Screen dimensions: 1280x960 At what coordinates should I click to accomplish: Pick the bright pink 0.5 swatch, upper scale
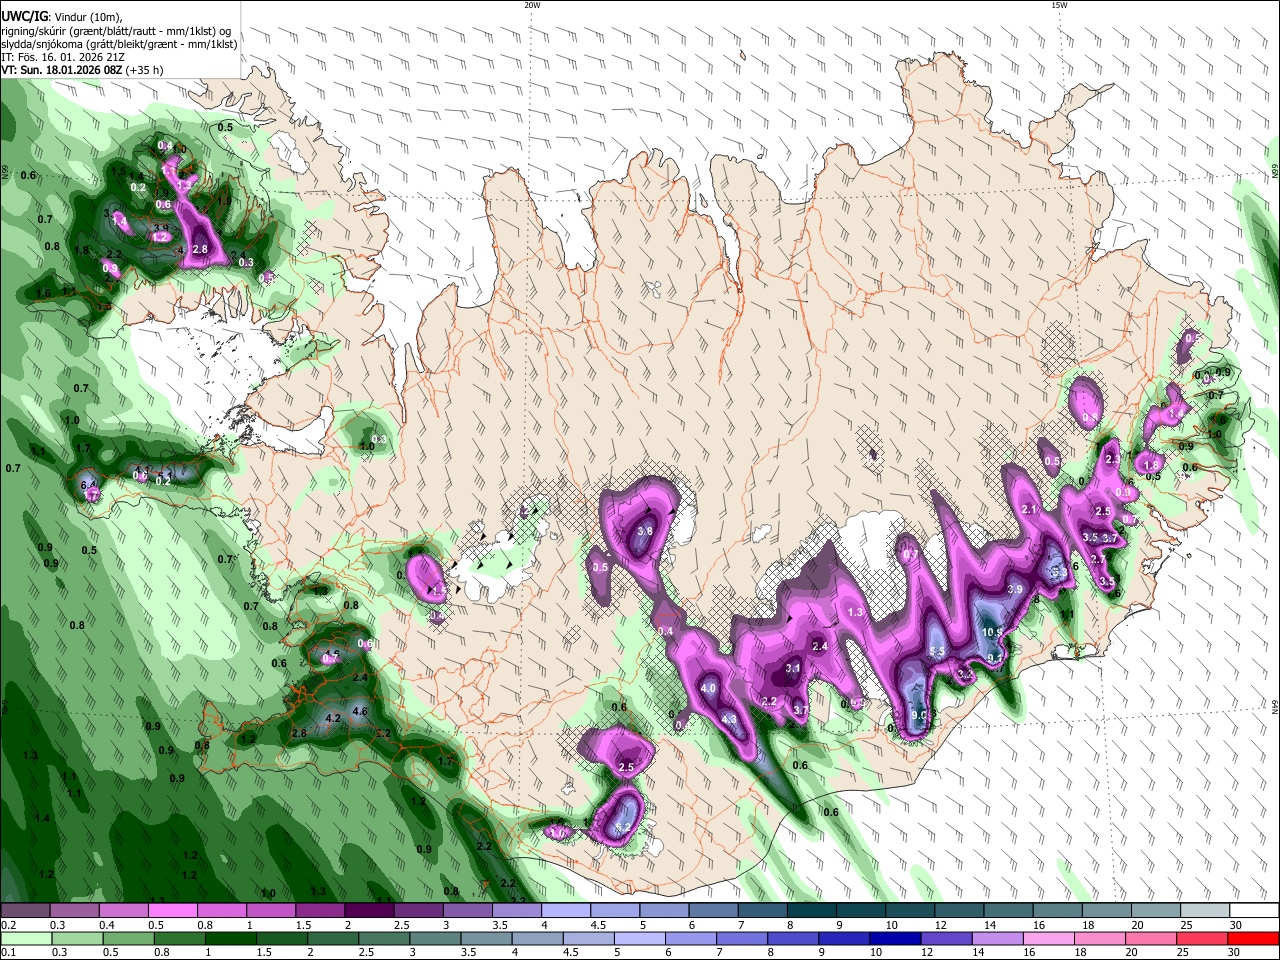coord(172,911)
